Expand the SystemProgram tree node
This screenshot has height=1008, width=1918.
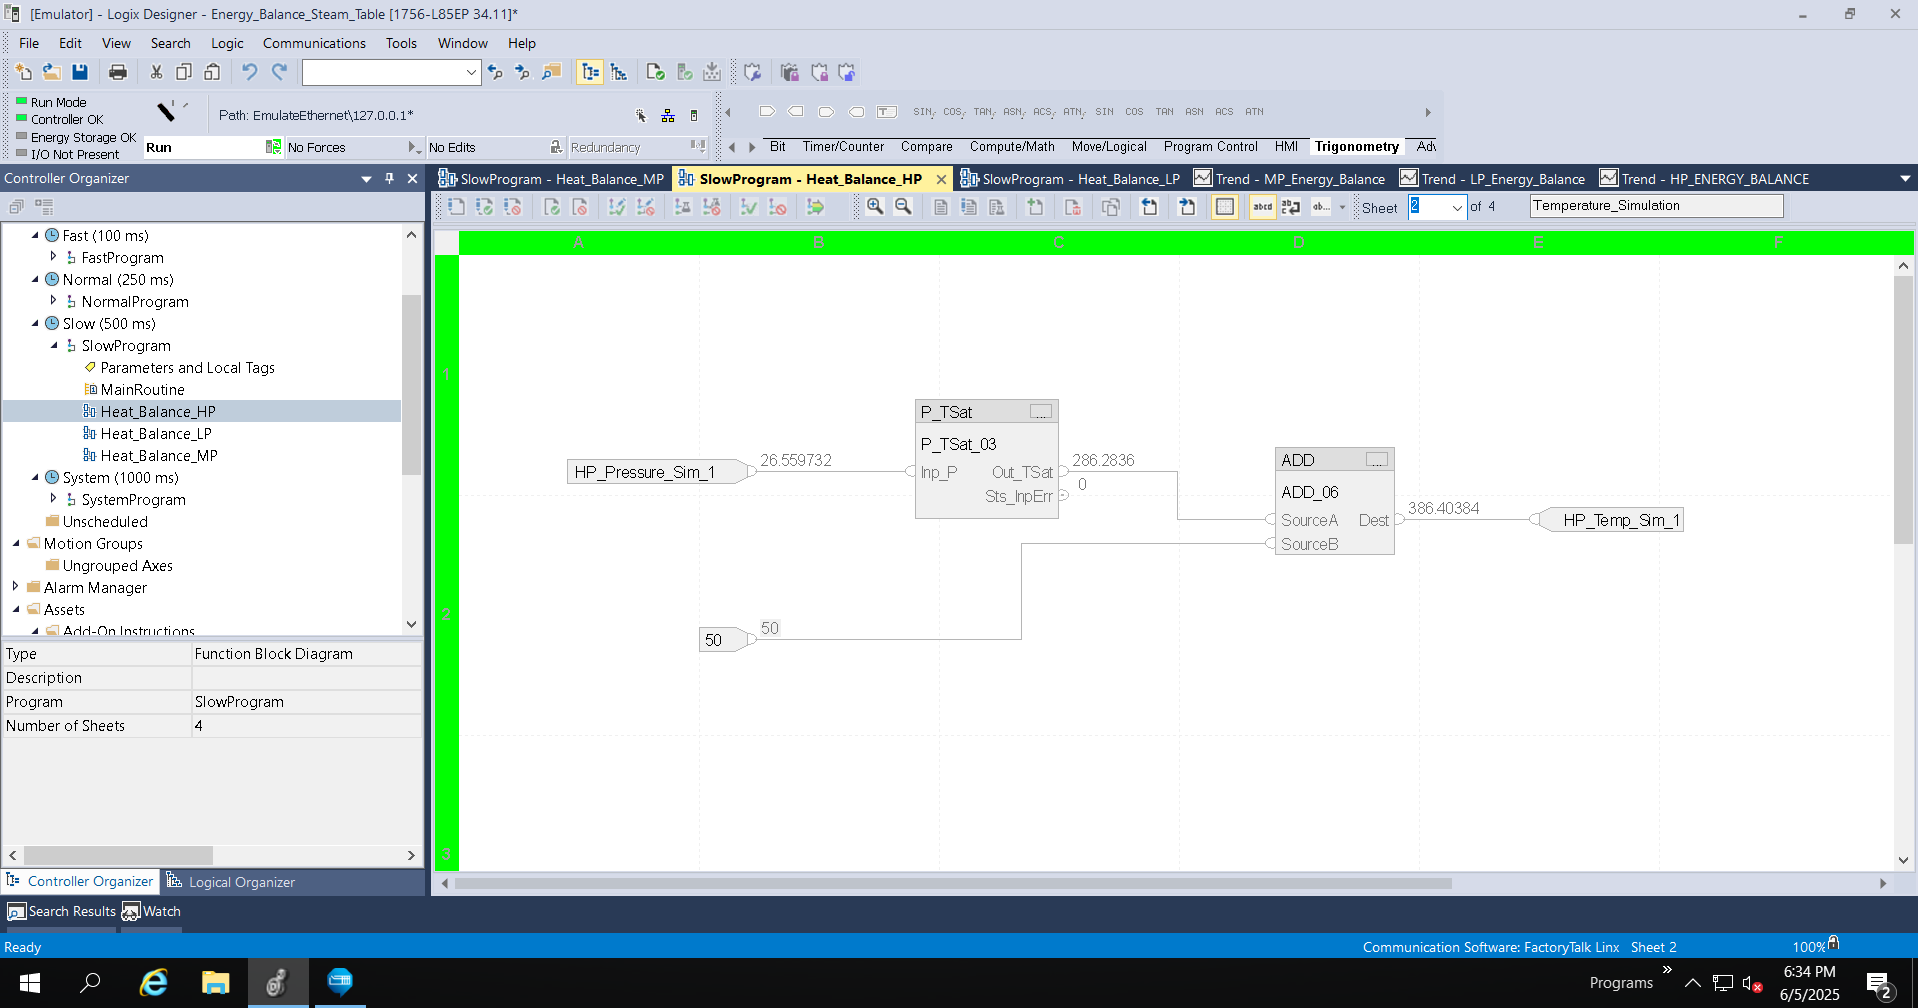click(x=55, y=499)
